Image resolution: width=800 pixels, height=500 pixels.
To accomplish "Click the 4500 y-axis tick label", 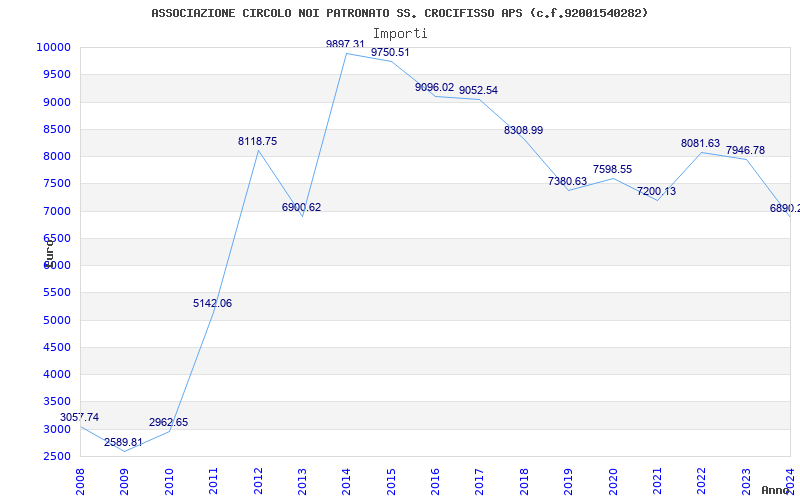I will tap(56, 347).
